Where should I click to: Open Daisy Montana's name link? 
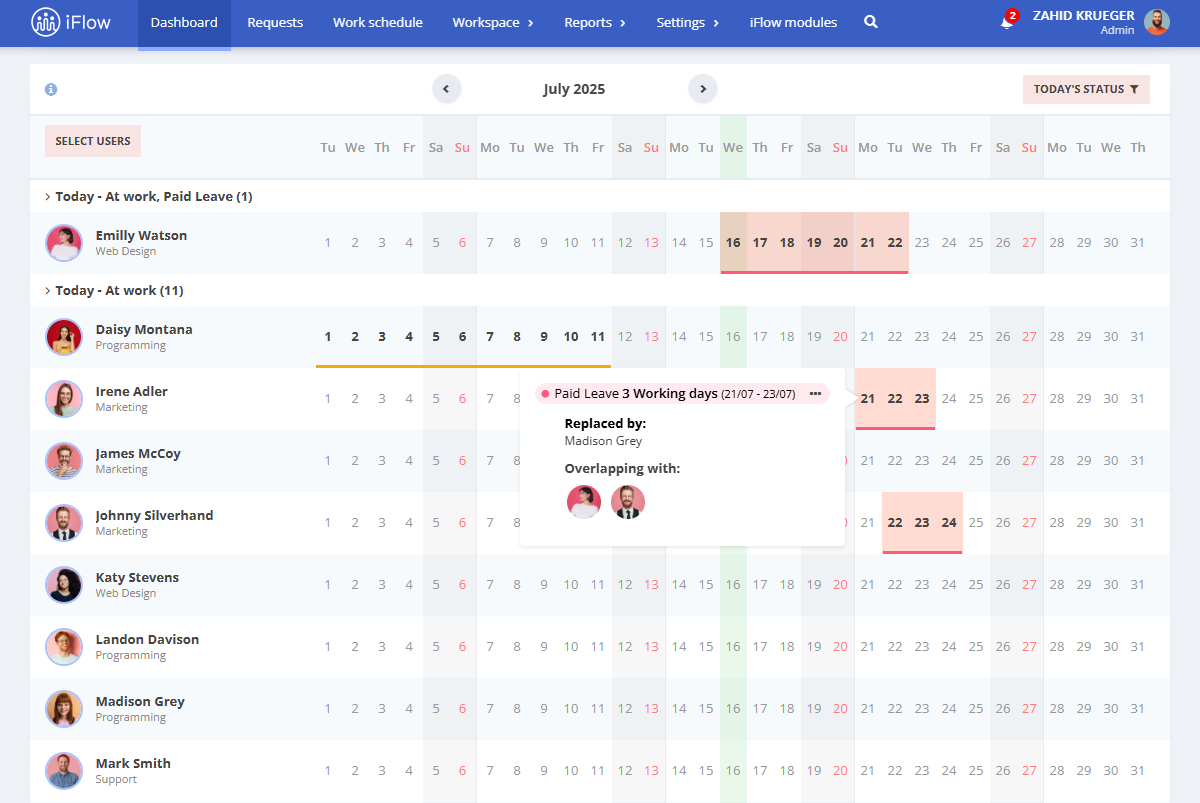[x=144, y=330]
